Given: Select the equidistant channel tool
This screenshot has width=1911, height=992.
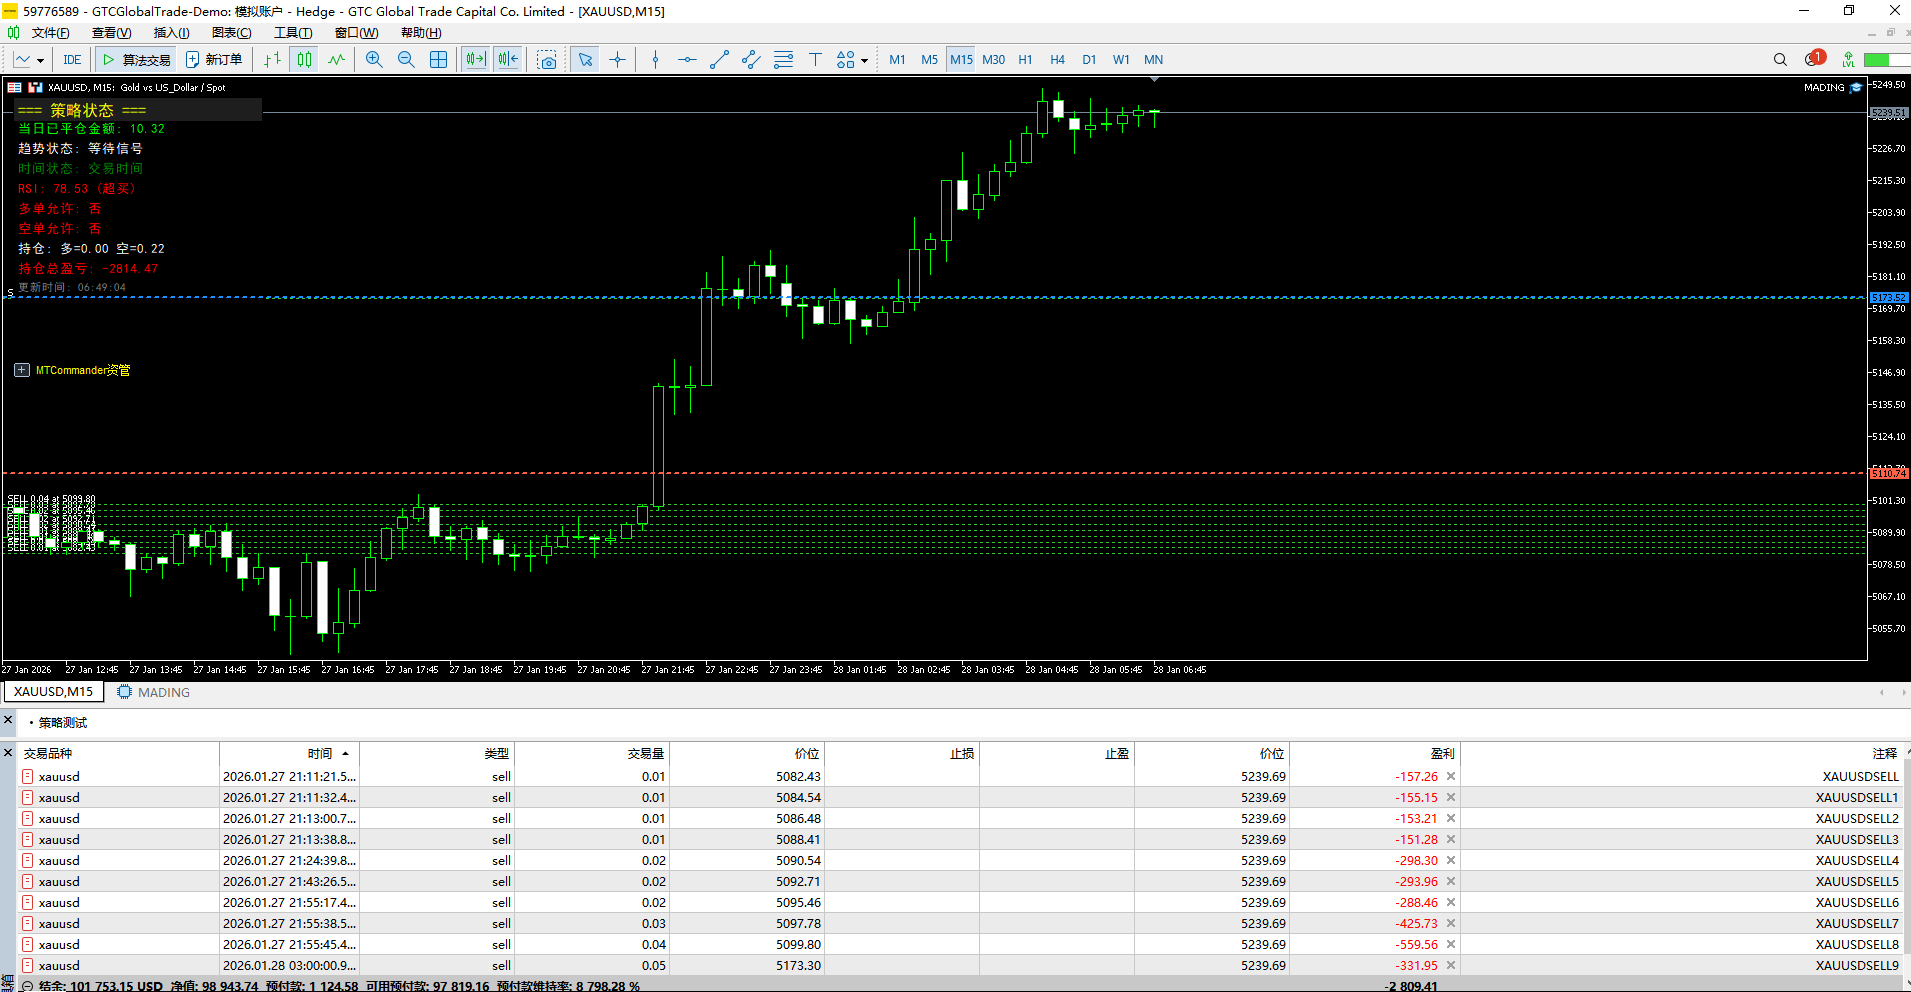Looking at the screenshot, I should tap(751, 60).
